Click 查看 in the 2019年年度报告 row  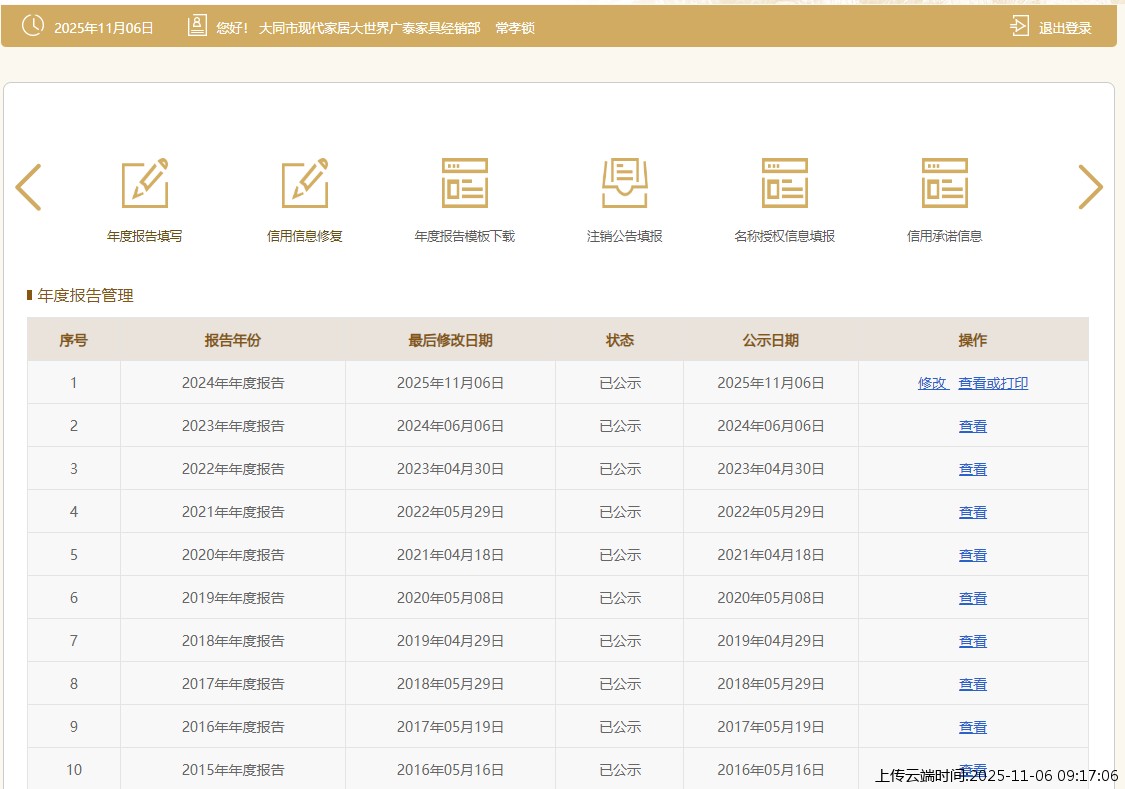click(x=973, y=598)
